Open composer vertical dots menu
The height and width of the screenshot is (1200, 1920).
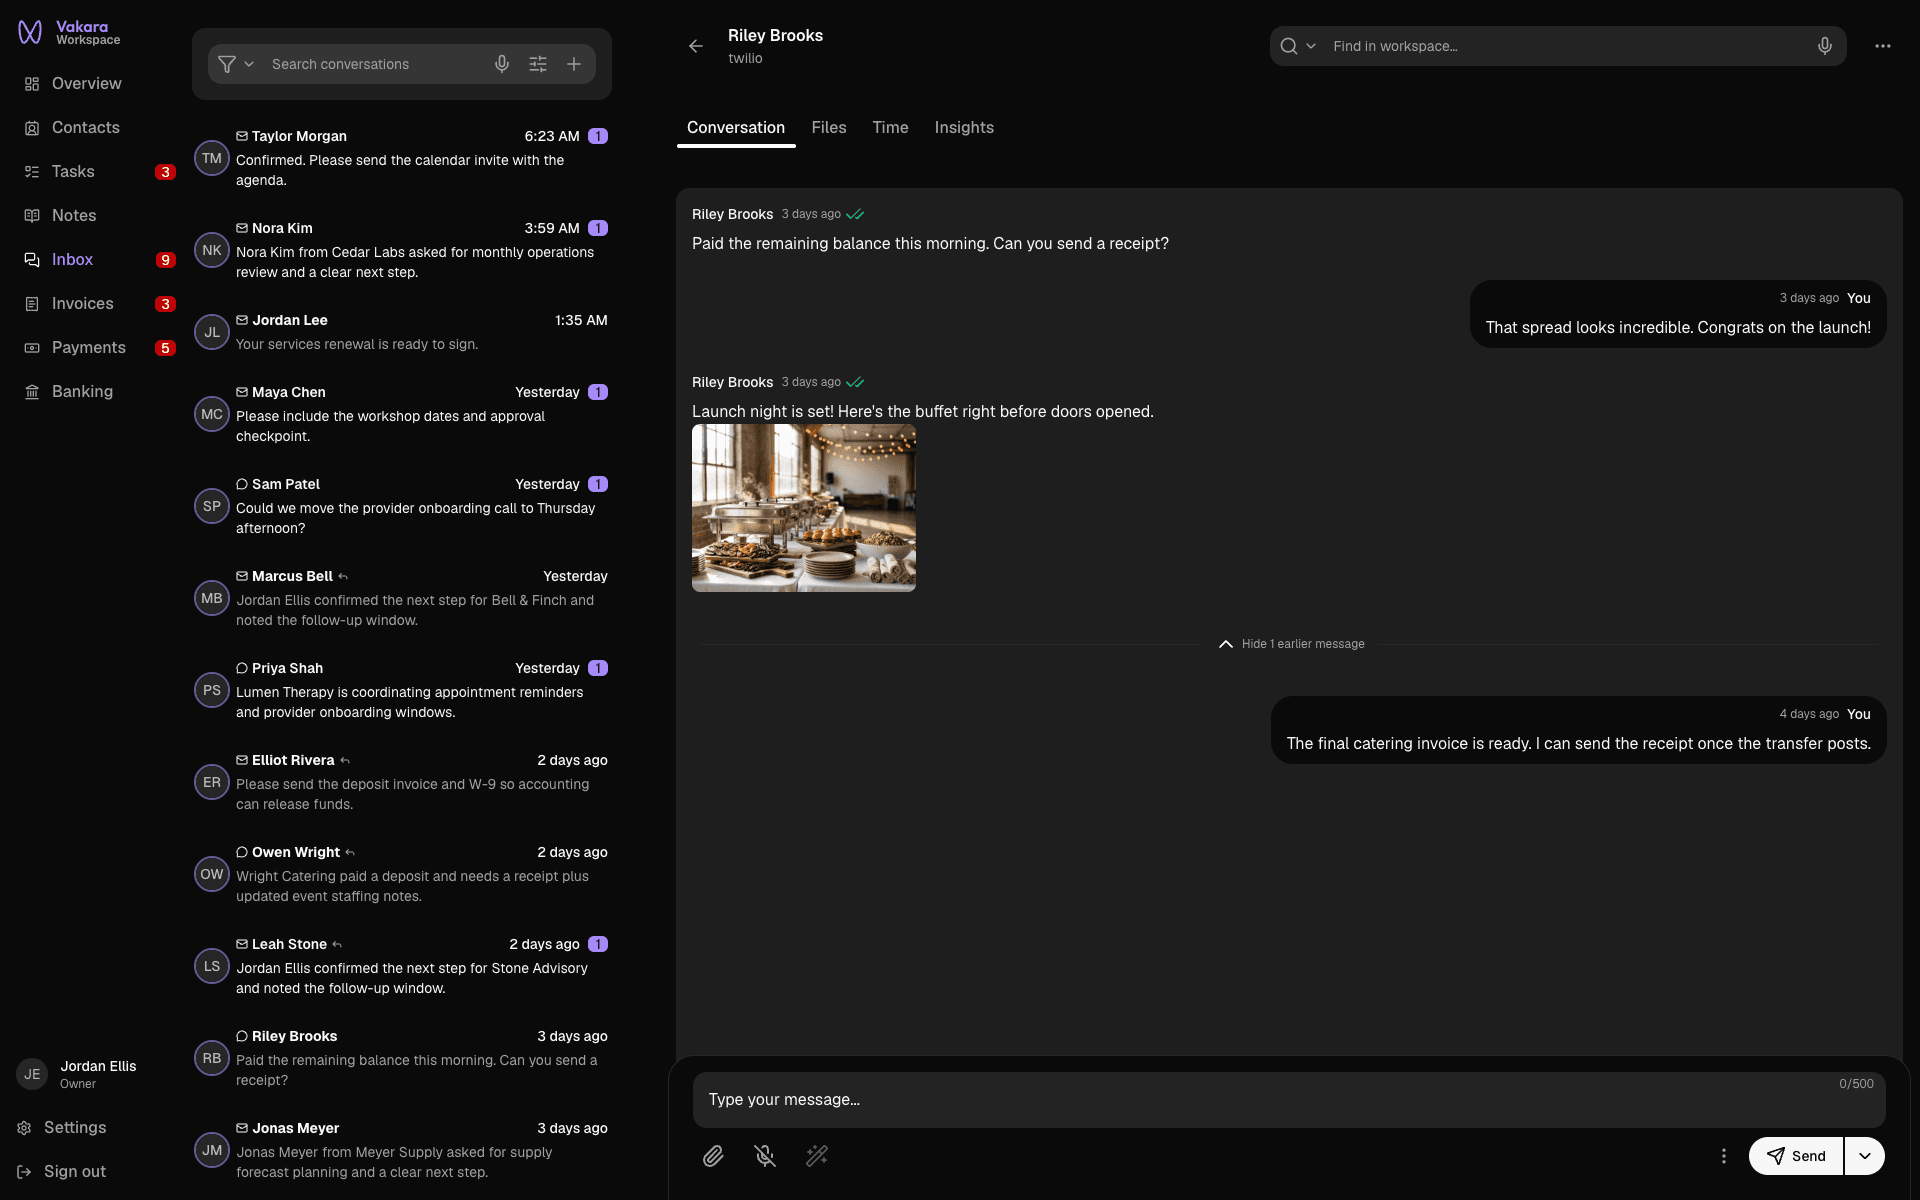1724,1156
